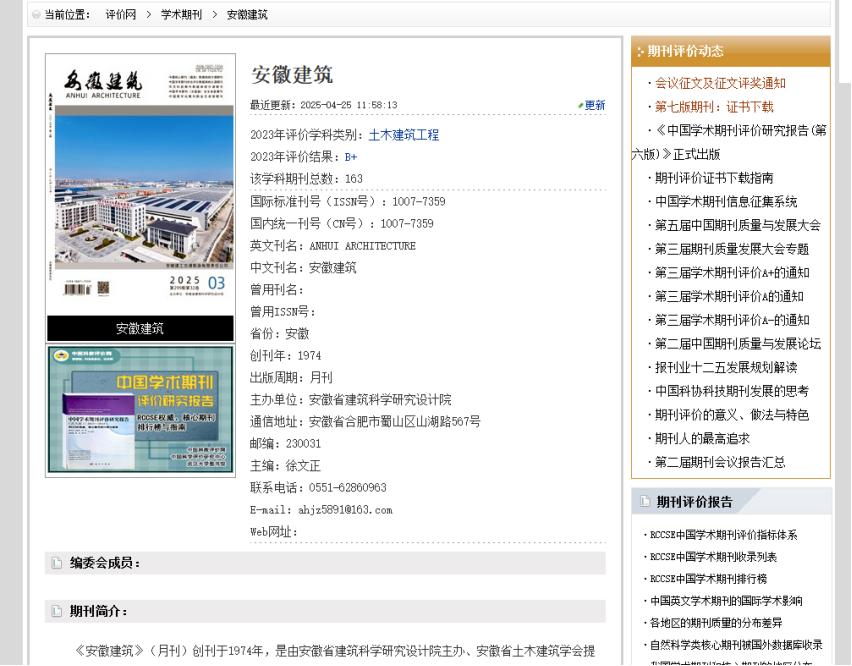Click the 最近更新 timestamp text

[324, 105]
